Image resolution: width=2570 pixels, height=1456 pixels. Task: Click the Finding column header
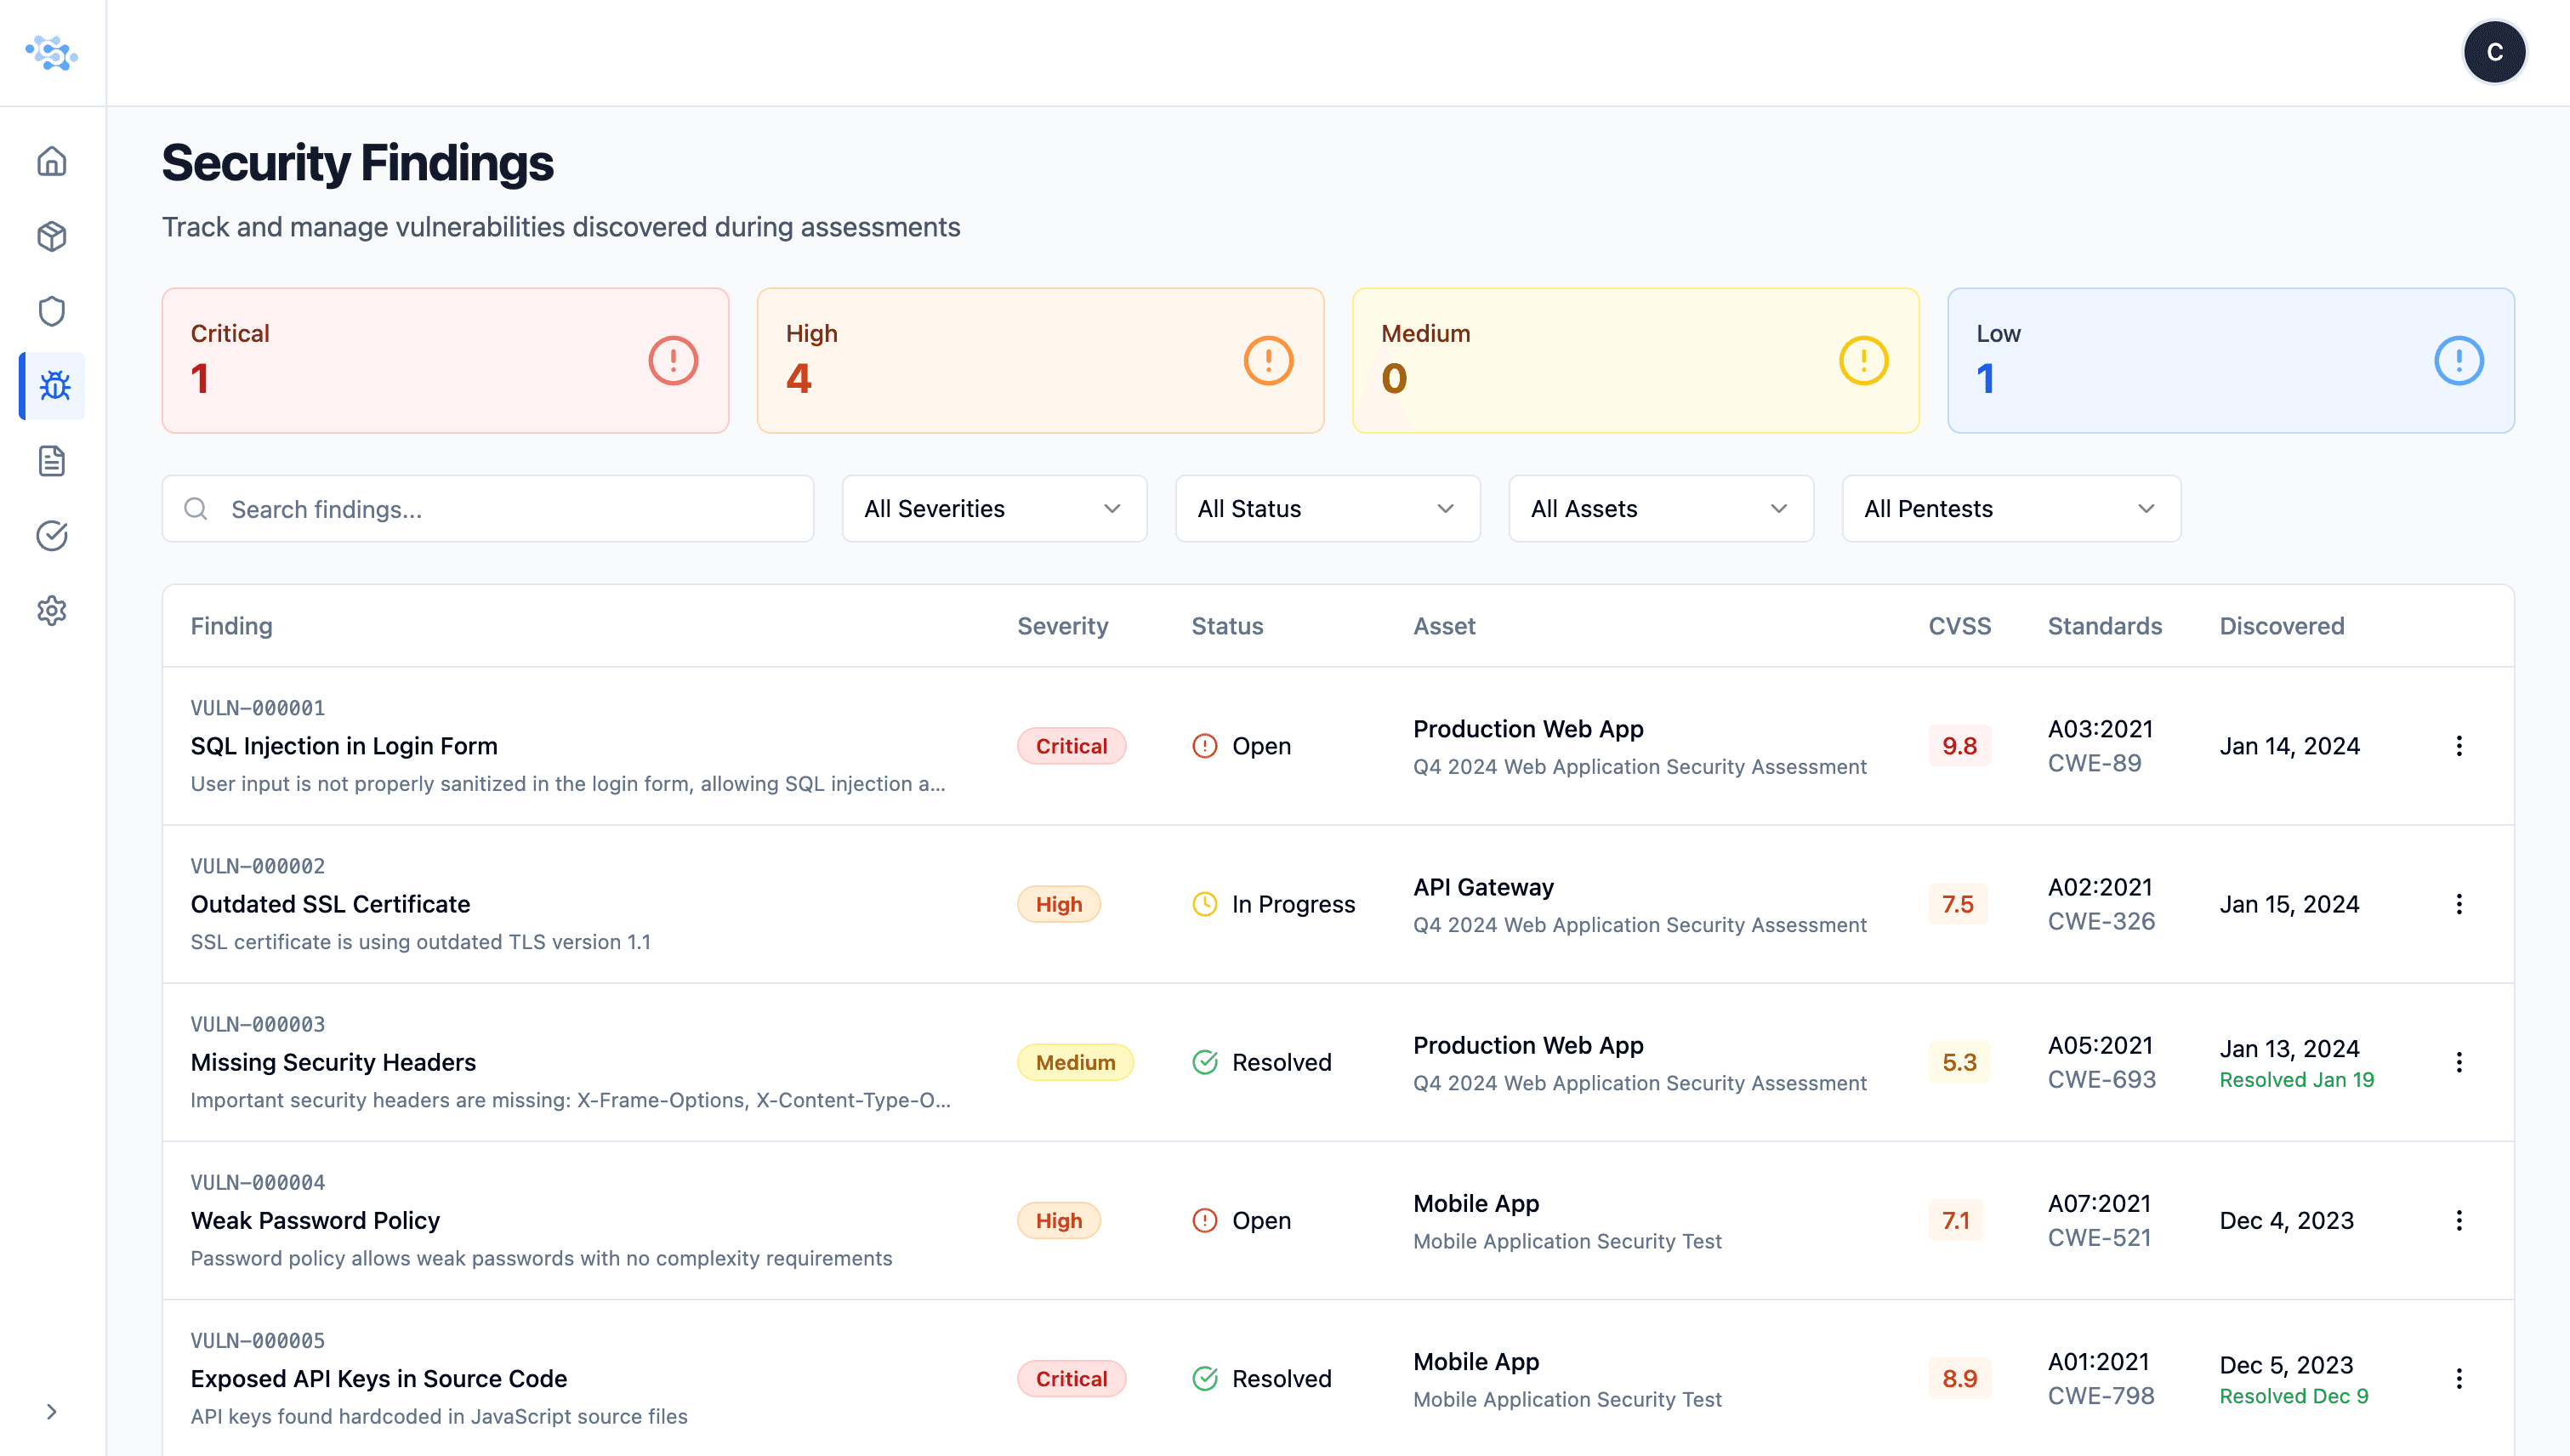231,626
